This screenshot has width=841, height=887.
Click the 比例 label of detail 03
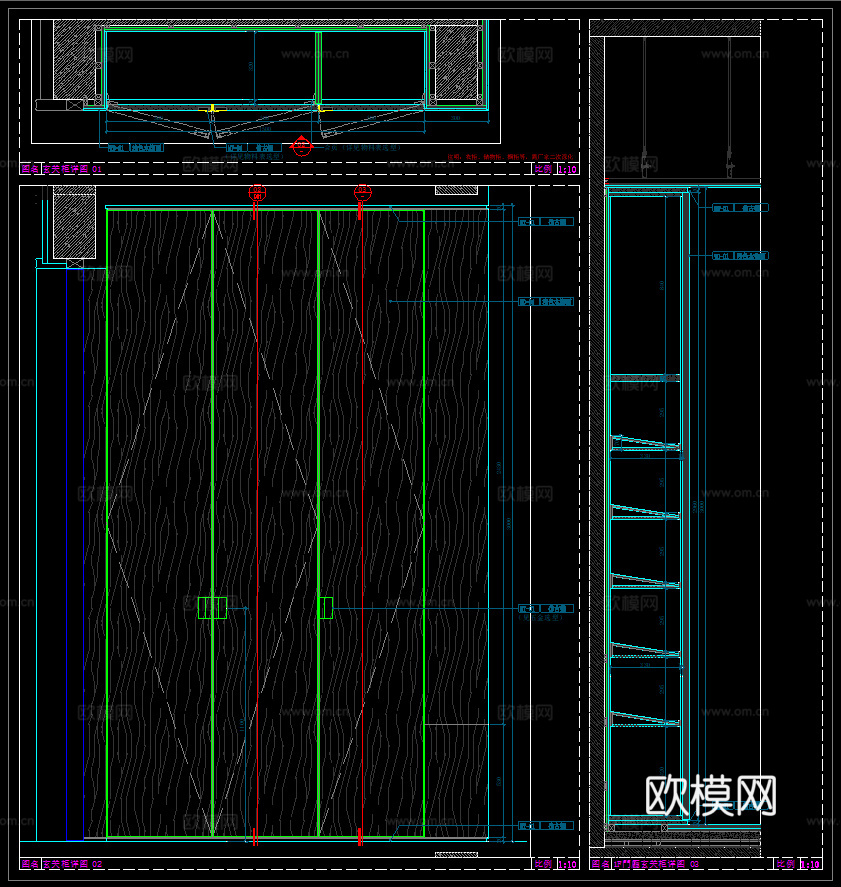click(x=786, y=864)
